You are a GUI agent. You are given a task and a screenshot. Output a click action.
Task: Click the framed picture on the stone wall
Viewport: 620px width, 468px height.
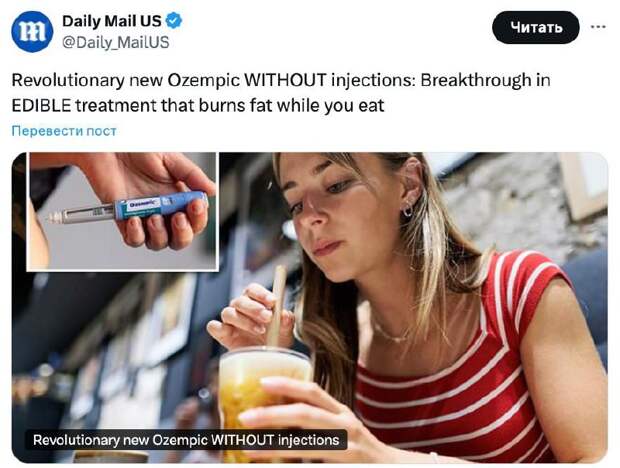pyautogui.click(x=585, y=185)
